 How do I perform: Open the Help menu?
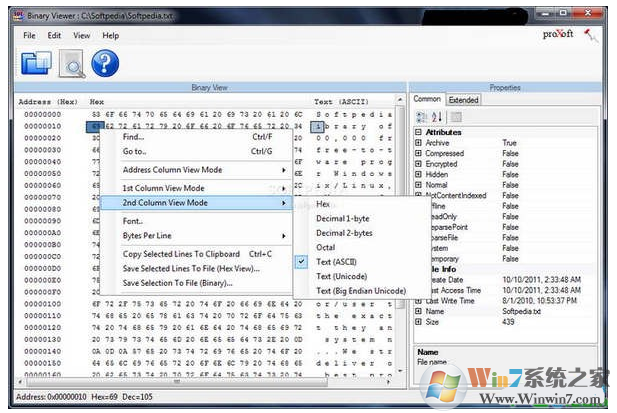(111, 35)
